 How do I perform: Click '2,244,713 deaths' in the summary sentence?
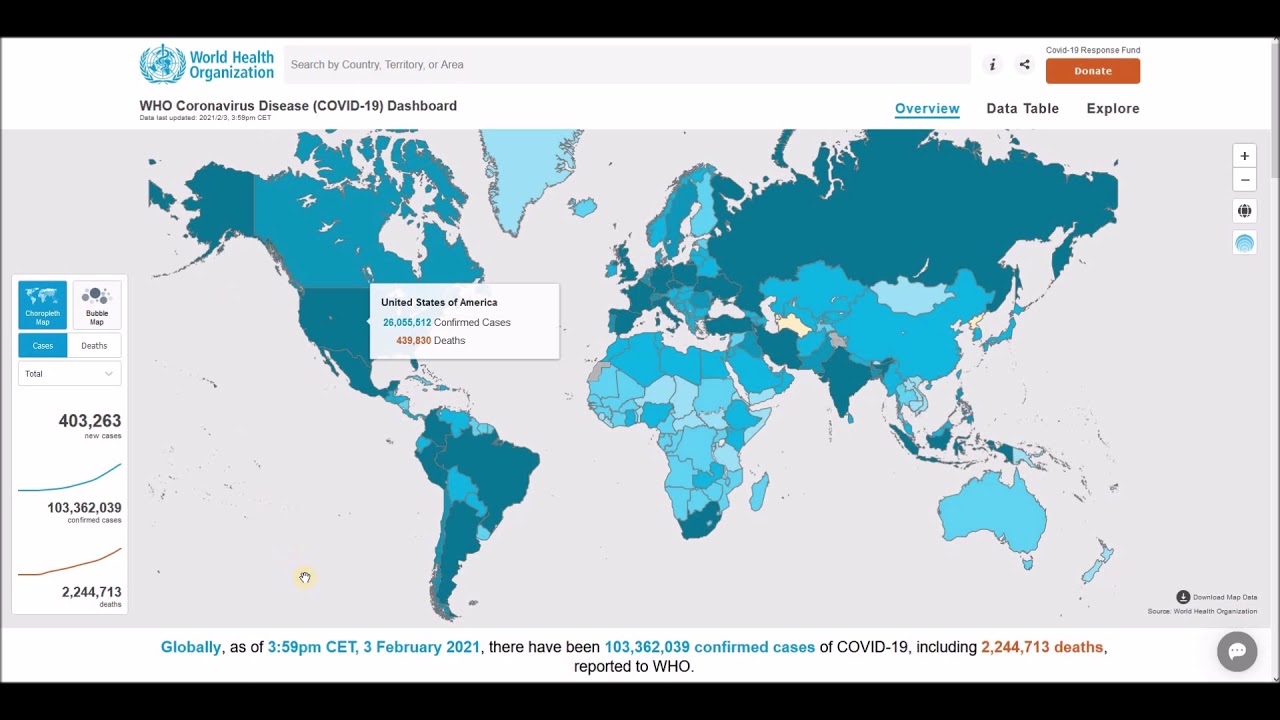[1042, 647]
